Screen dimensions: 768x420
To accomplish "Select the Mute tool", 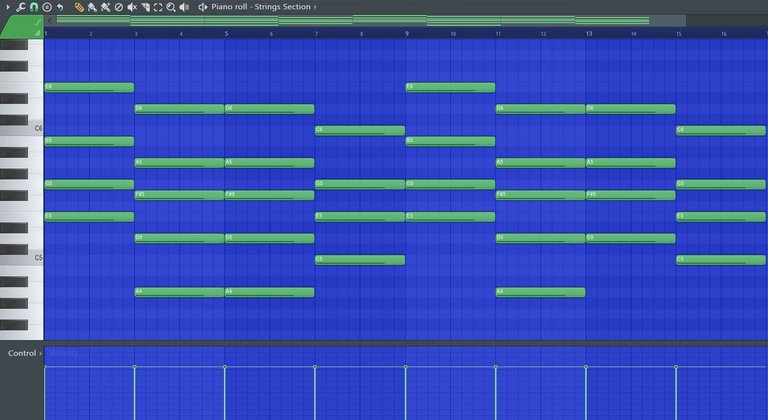I will [x=132, y=7].
